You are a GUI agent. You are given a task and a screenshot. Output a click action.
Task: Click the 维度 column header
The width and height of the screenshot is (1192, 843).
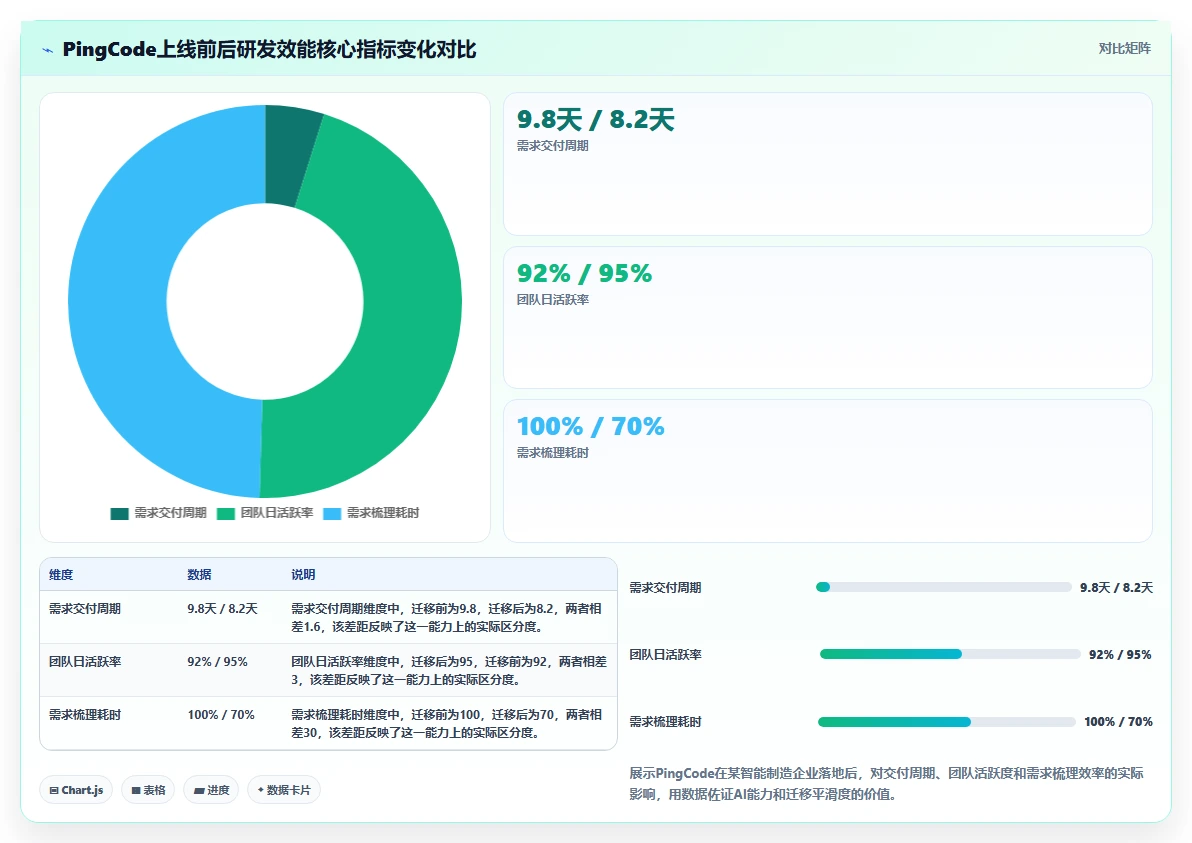tap(61, 575)
